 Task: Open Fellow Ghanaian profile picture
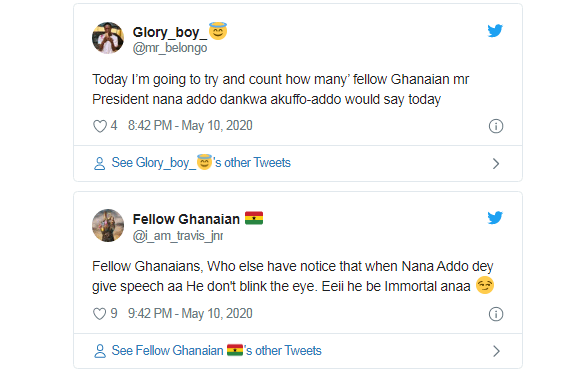(108, 225)
